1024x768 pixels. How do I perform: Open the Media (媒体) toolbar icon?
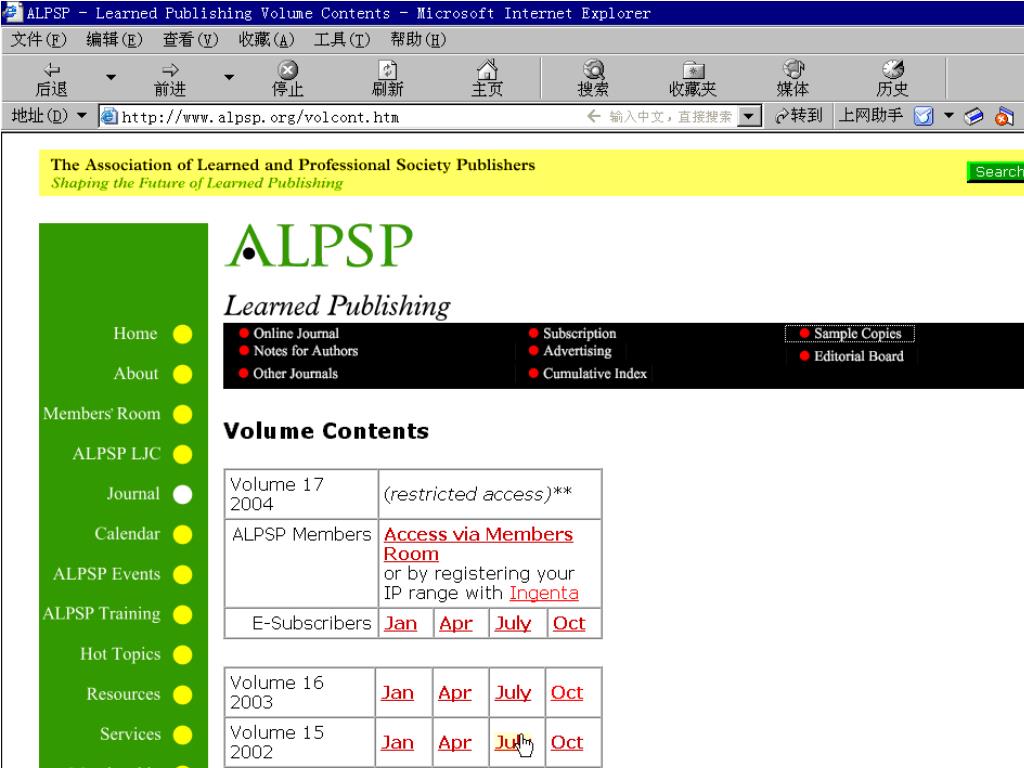click(793, 79)
